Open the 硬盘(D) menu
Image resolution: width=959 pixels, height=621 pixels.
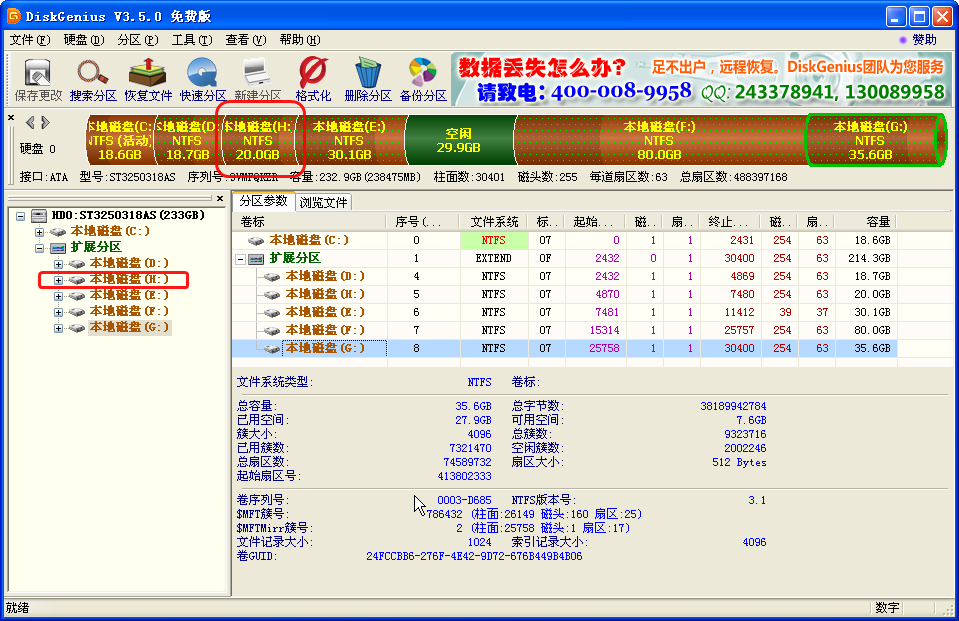point(84,40)
